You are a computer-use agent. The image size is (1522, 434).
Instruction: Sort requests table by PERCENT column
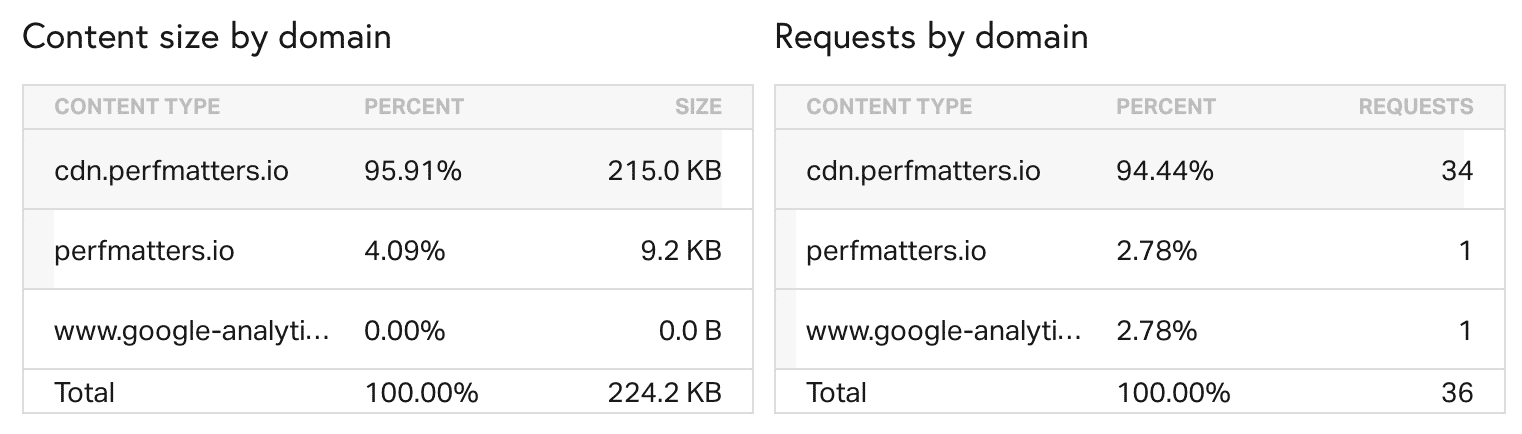coord(1166,107)
